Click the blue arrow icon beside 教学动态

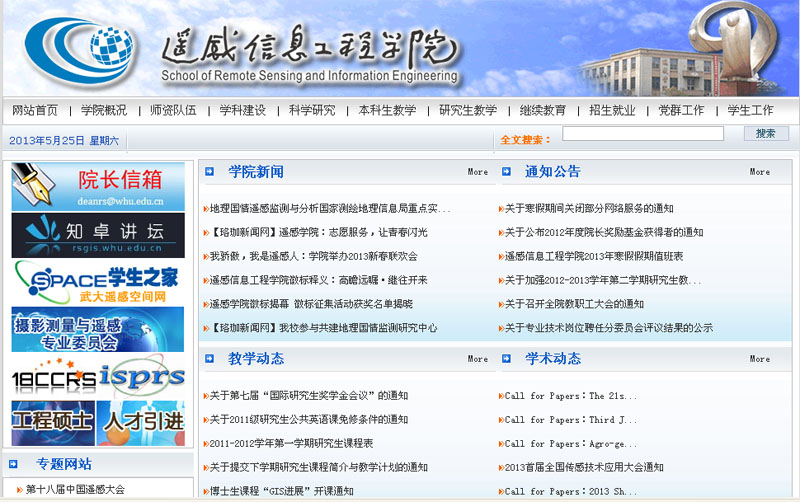pyautogui.click(x=209, y=359)
